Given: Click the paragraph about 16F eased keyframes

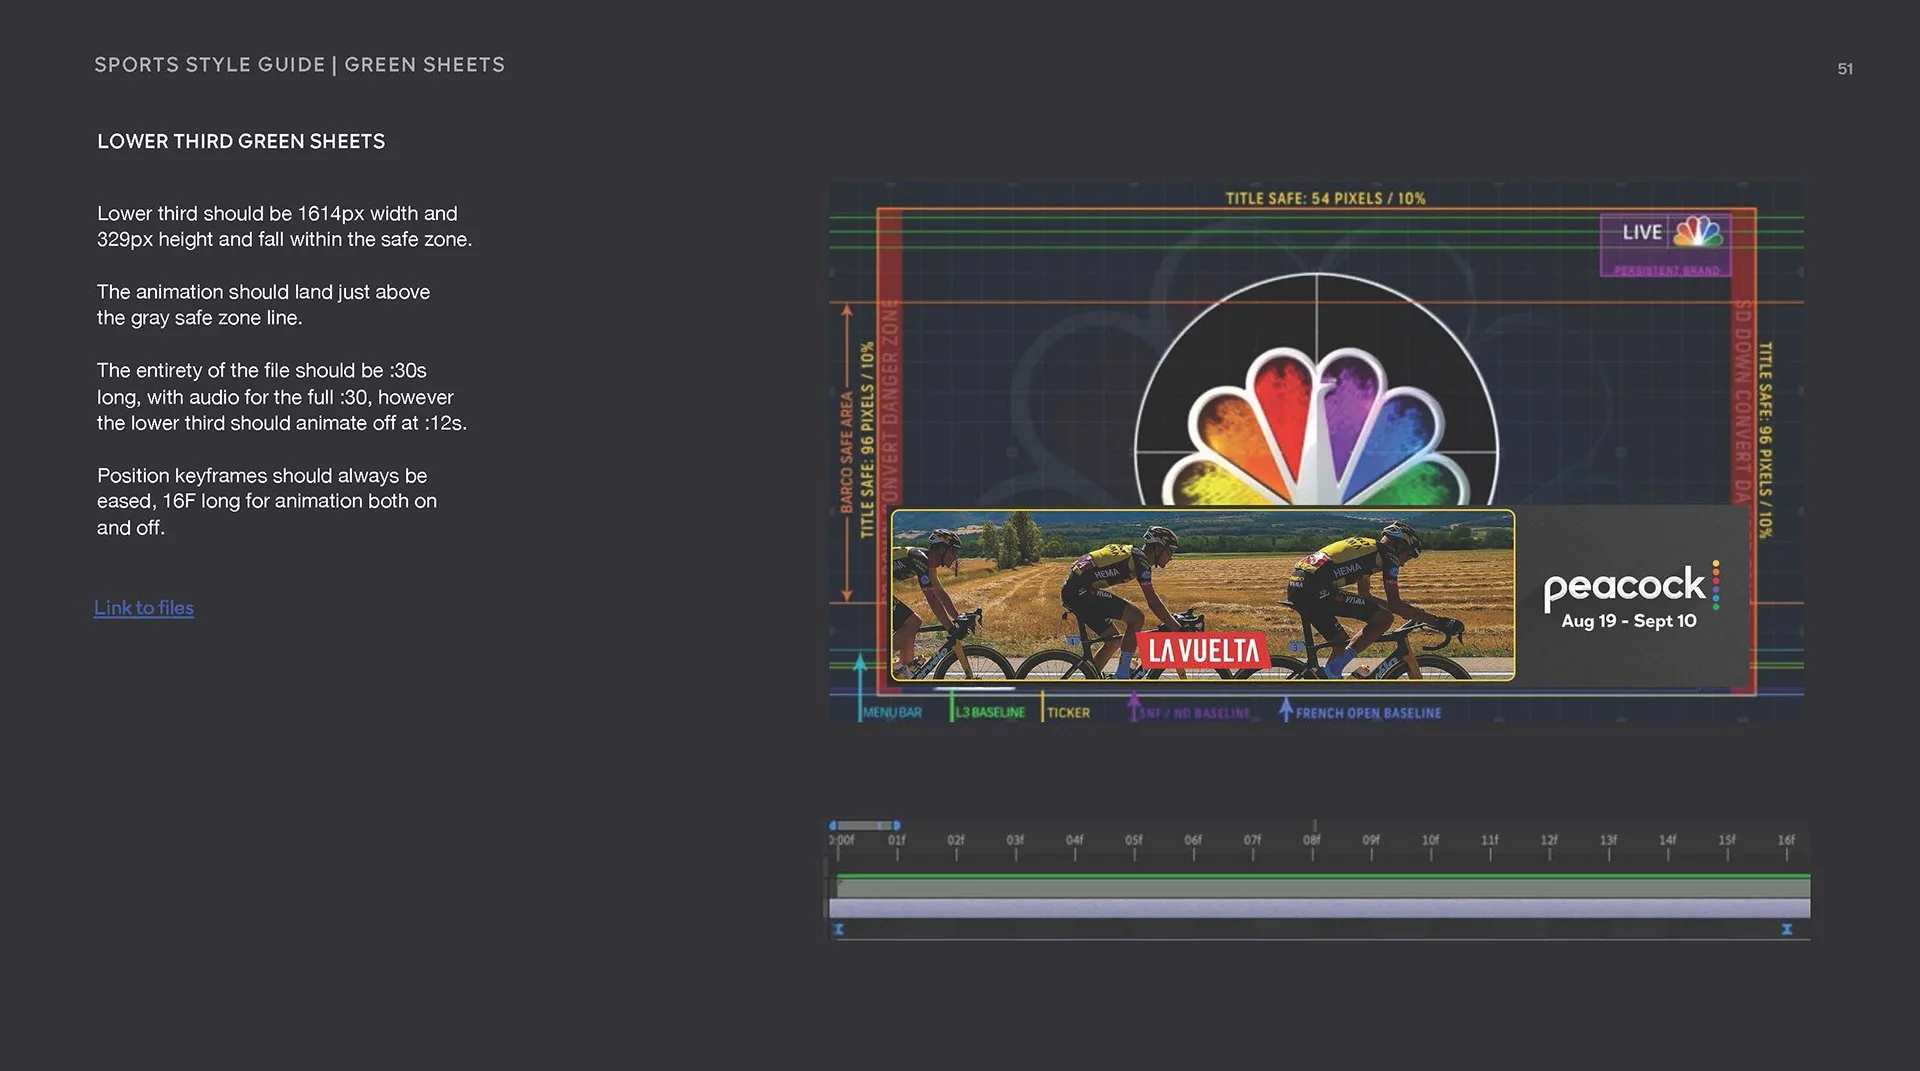Looking at the screenshot, I should (x=266, y=501).
